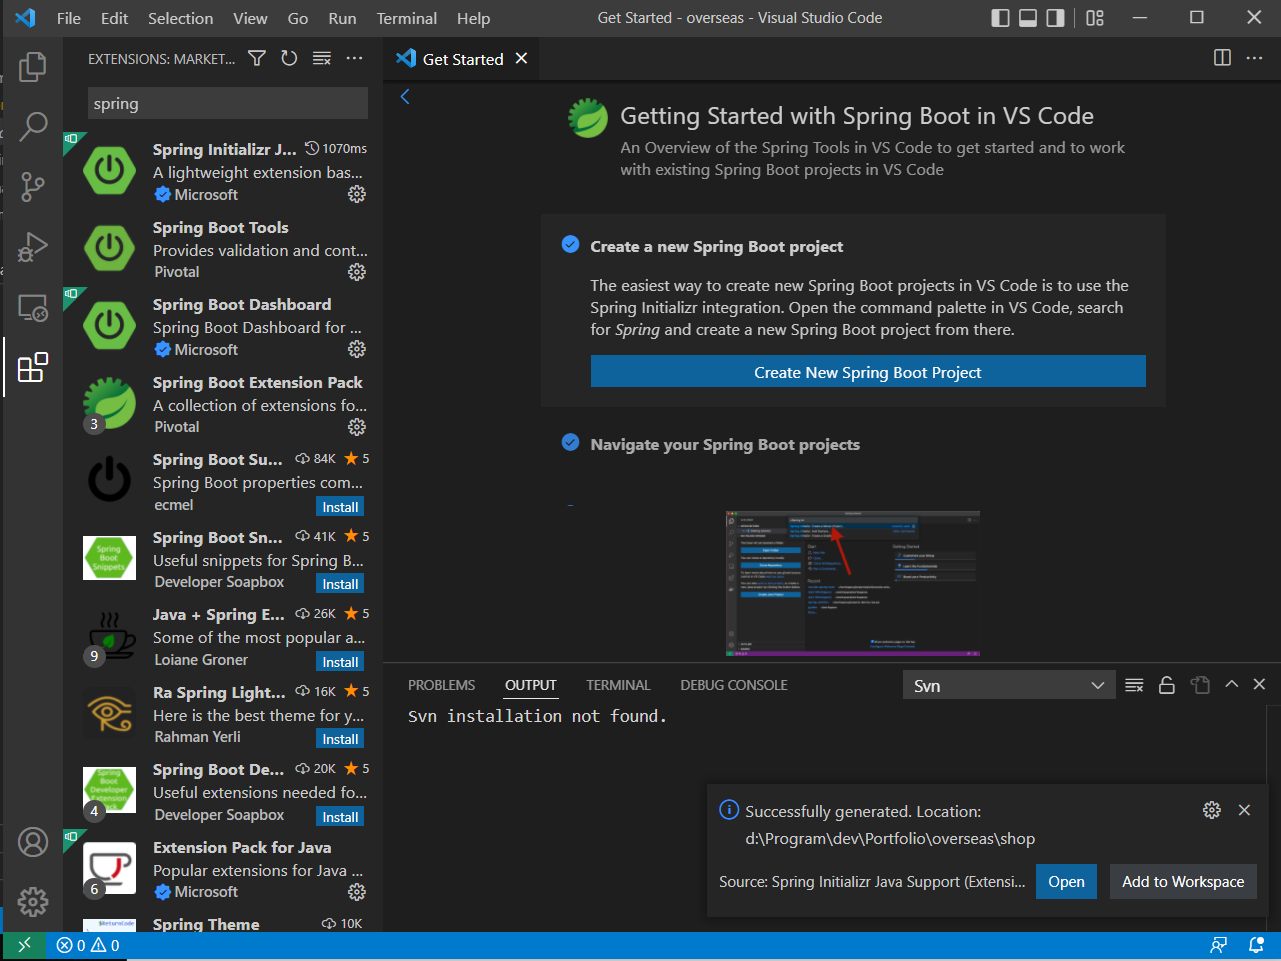
Task: Open the Run and Debug view
Action: 33,246
